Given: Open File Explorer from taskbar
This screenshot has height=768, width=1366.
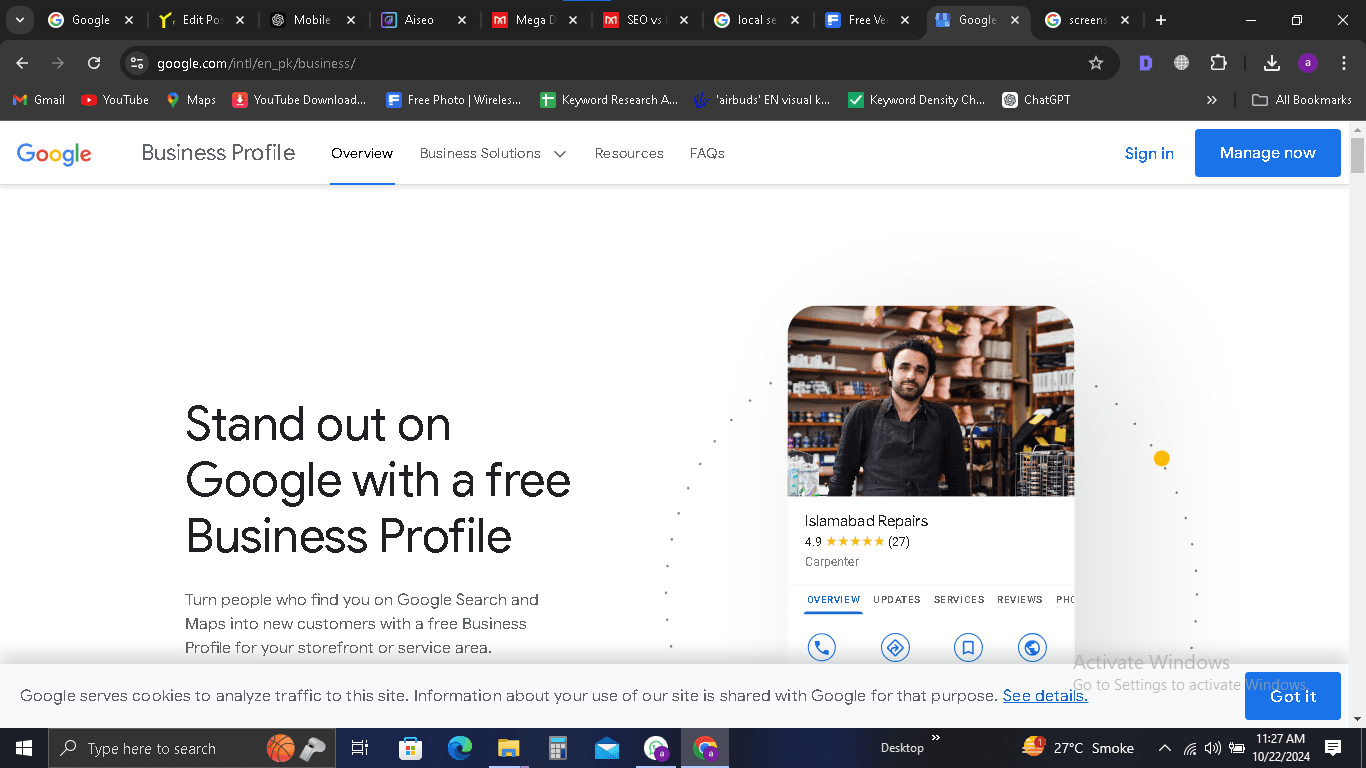Looking at the screenshot, I should tap(508, 748).
